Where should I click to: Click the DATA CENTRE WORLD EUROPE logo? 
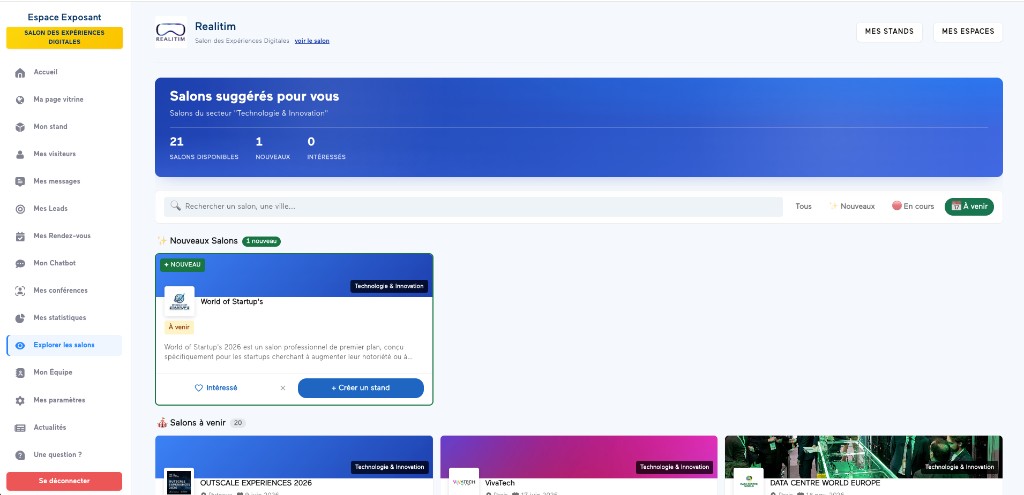click(x=748, y=482)
